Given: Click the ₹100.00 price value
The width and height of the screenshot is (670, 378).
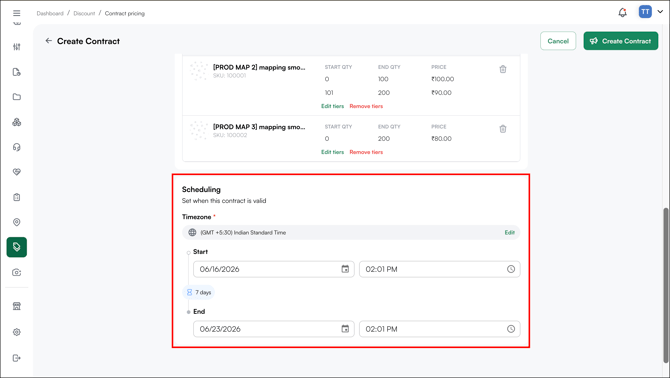Looking at the screenshot, I should point(442,79).
